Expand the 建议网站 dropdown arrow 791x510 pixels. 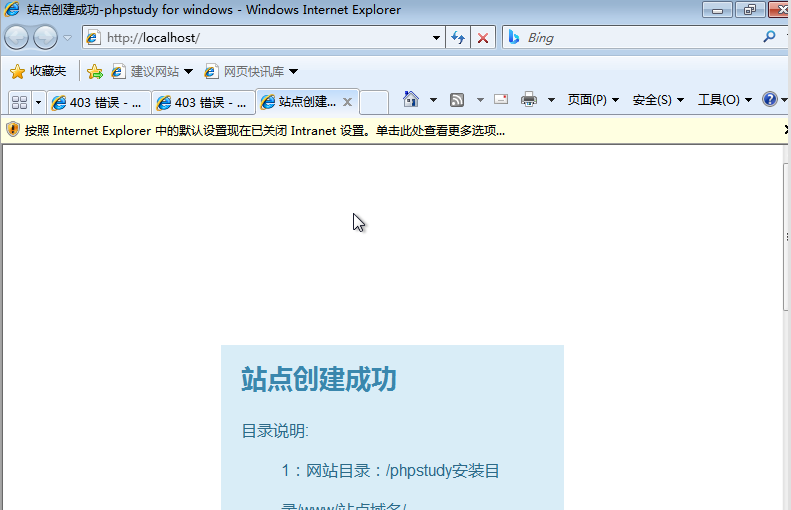189,72
